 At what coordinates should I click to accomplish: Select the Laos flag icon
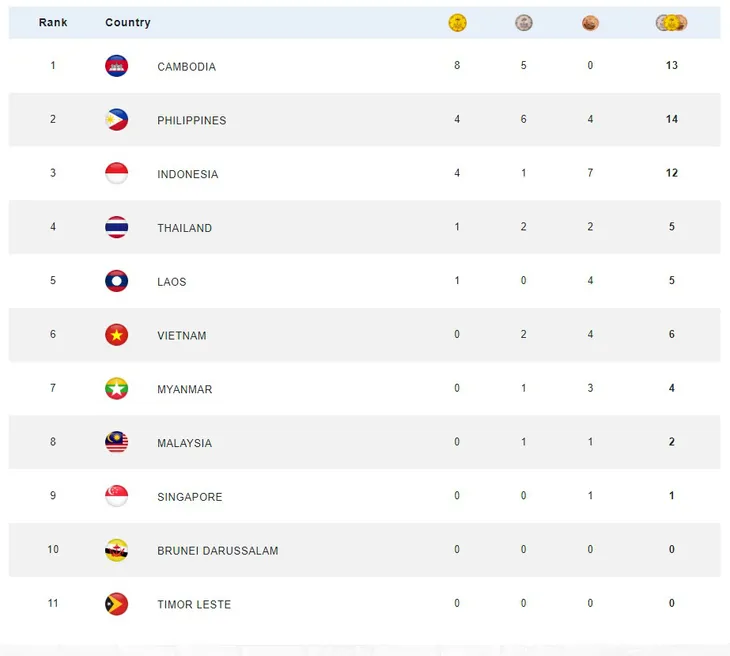click(116, 281)
